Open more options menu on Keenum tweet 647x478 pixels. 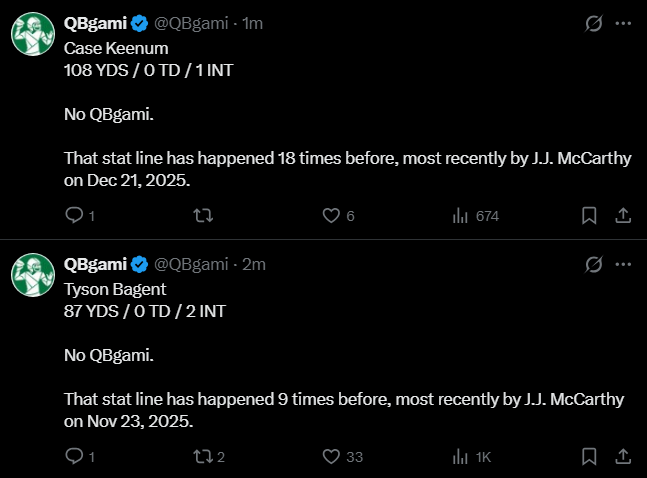coord(623,24)
